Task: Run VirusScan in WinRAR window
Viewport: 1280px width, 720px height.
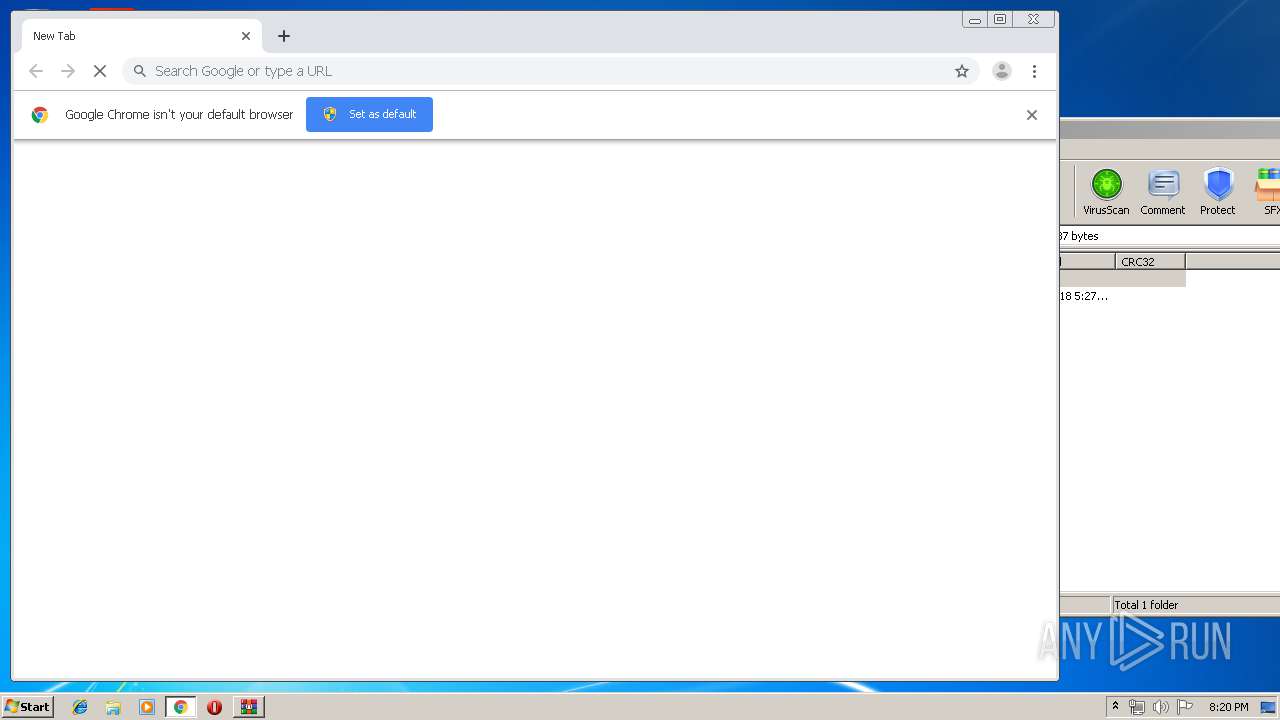Action: 1106,192
